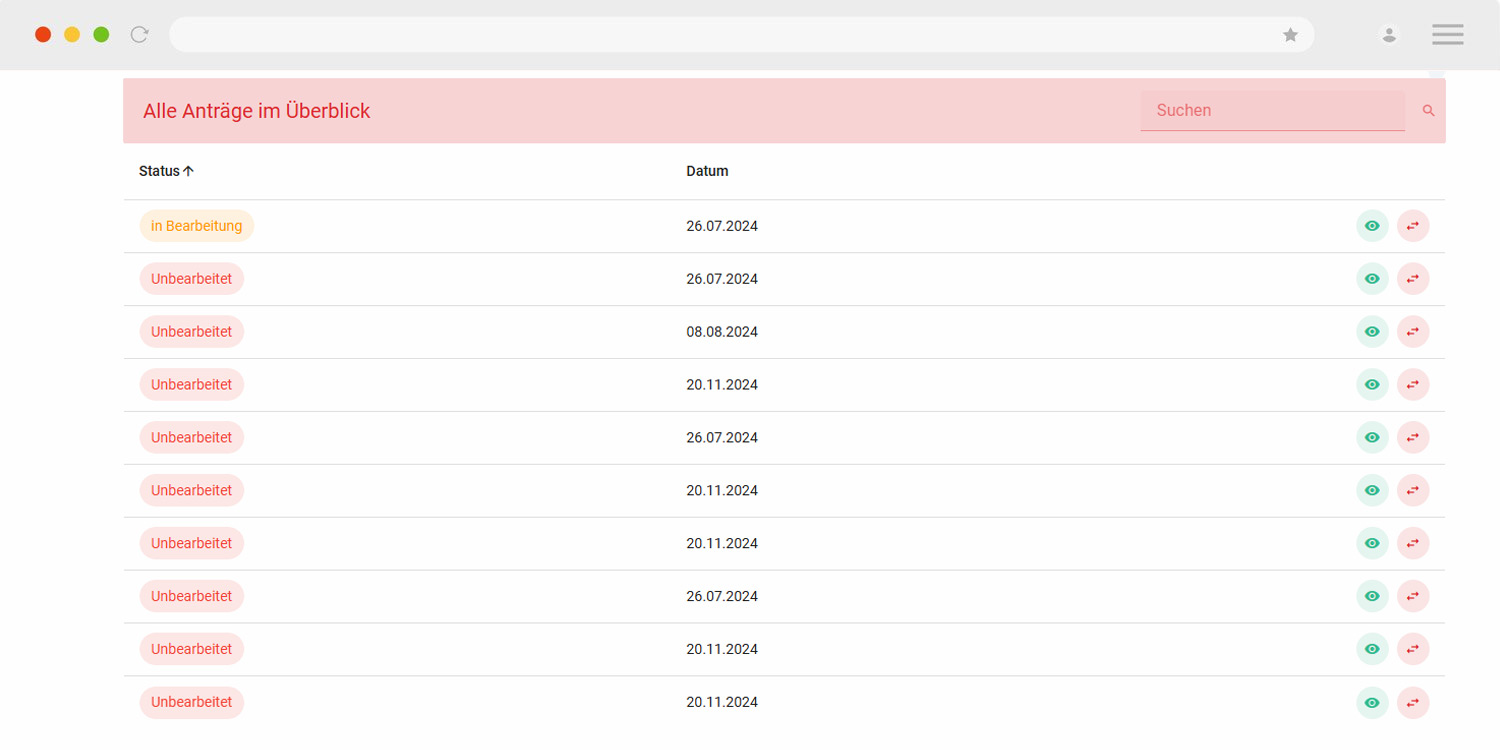Focus the Suchen search field

pos(1273,111)
